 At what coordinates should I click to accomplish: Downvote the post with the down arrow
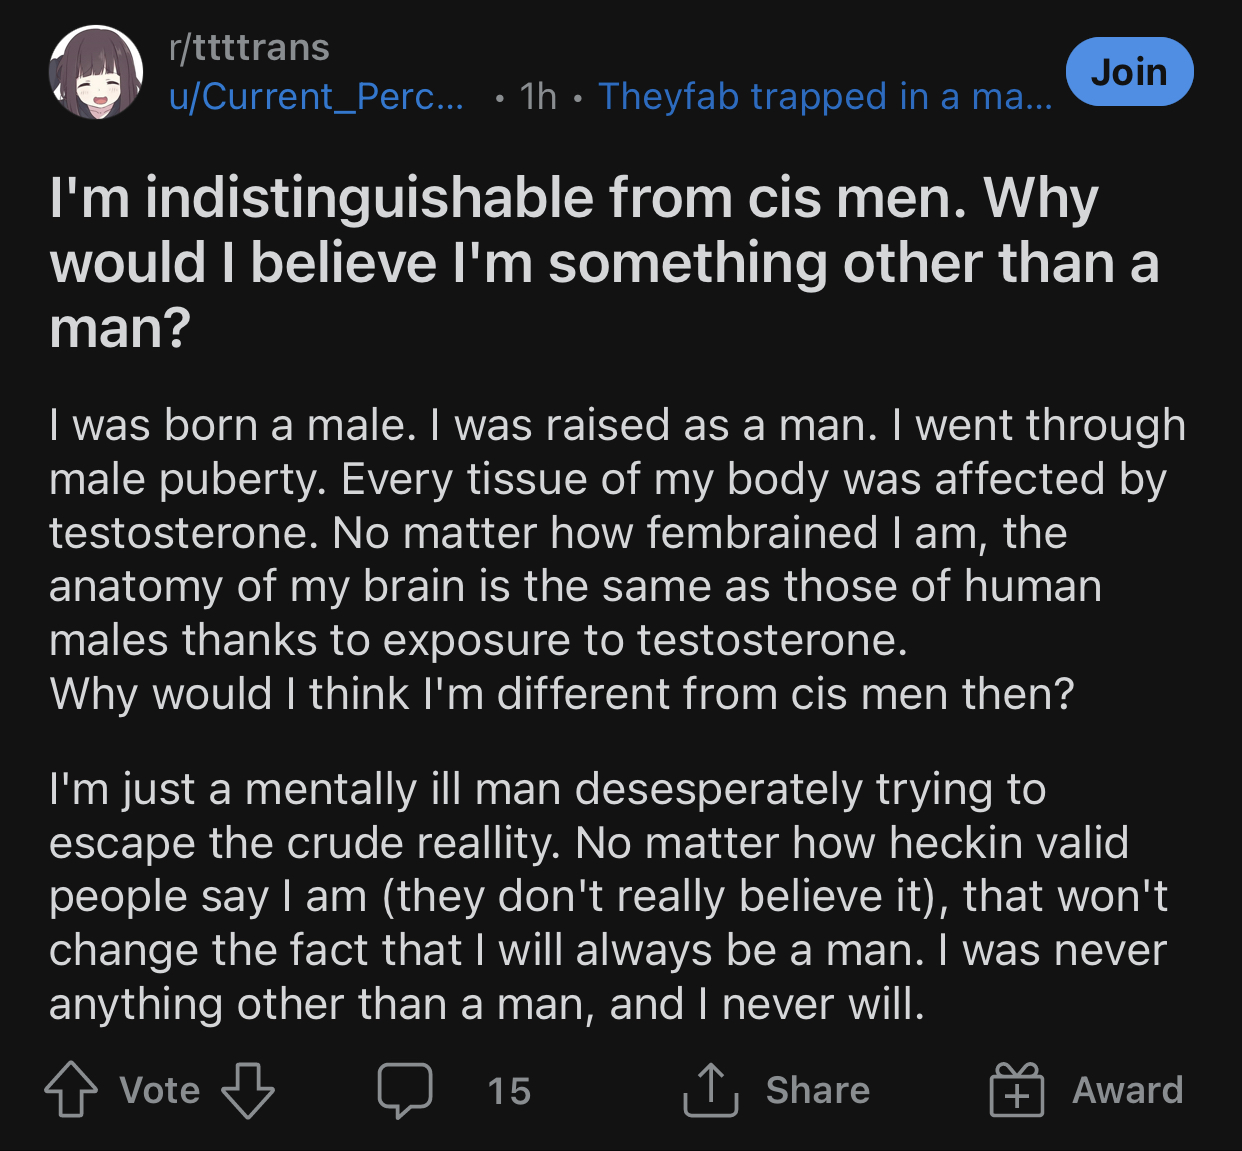pyautogui.click(x=247, y=1089)
